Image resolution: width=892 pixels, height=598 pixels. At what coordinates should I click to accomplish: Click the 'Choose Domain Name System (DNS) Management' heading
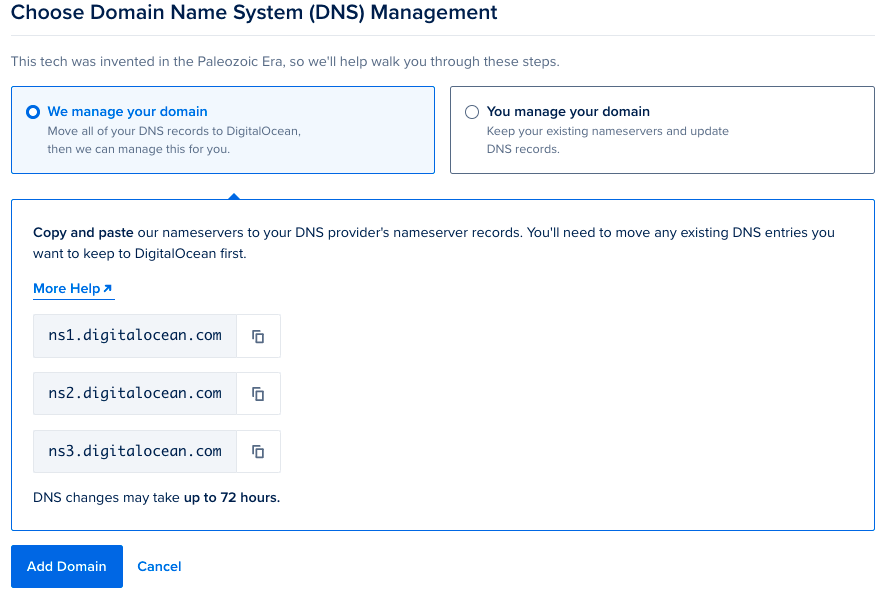[x=254, y=13]
